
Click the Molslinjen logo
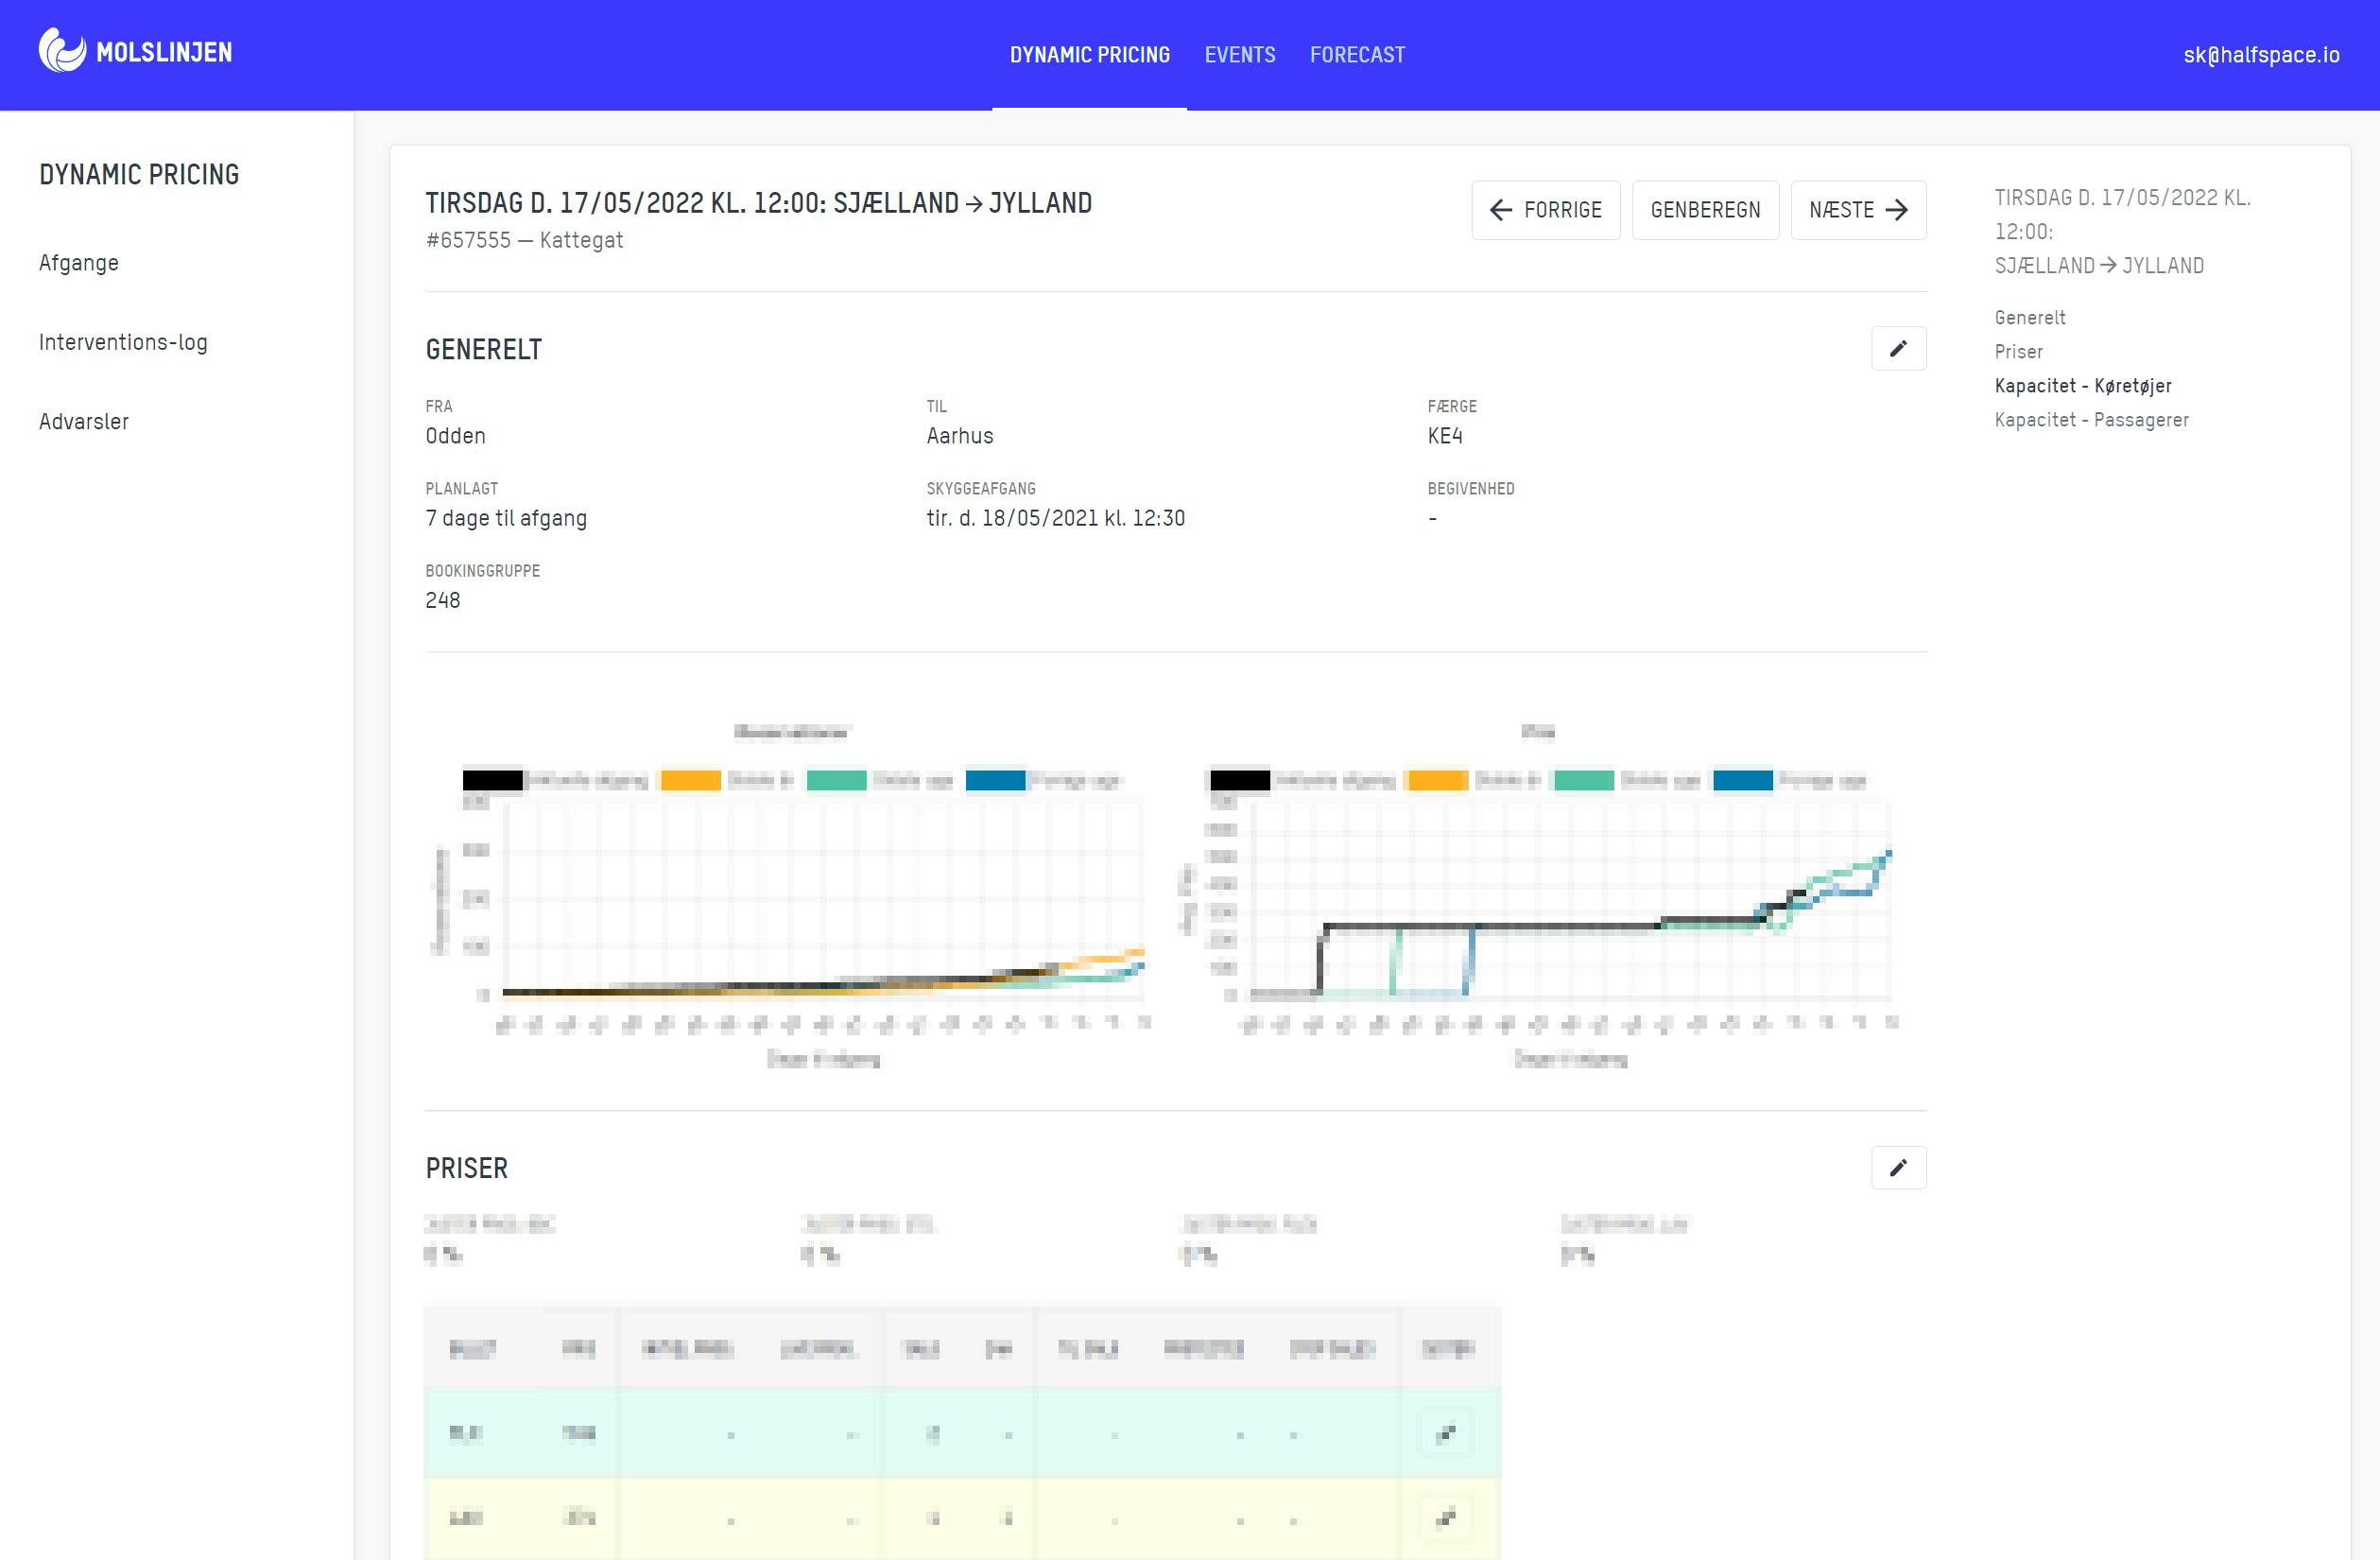(x=135, y=51)
